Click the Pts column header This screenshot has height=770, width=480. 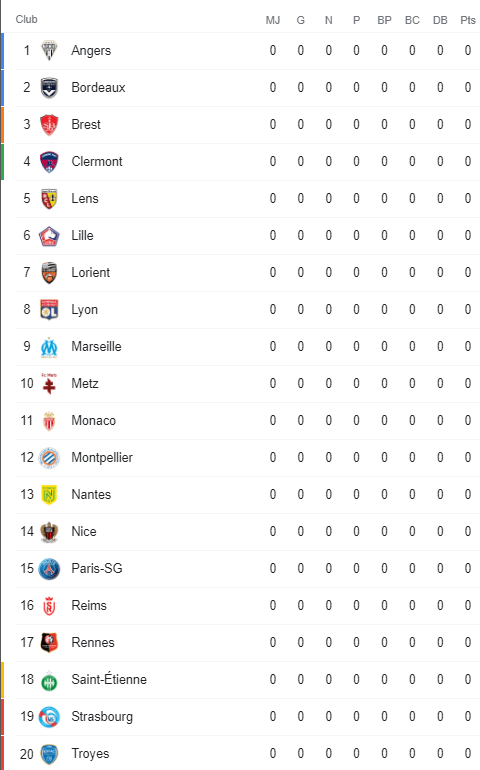468,20
